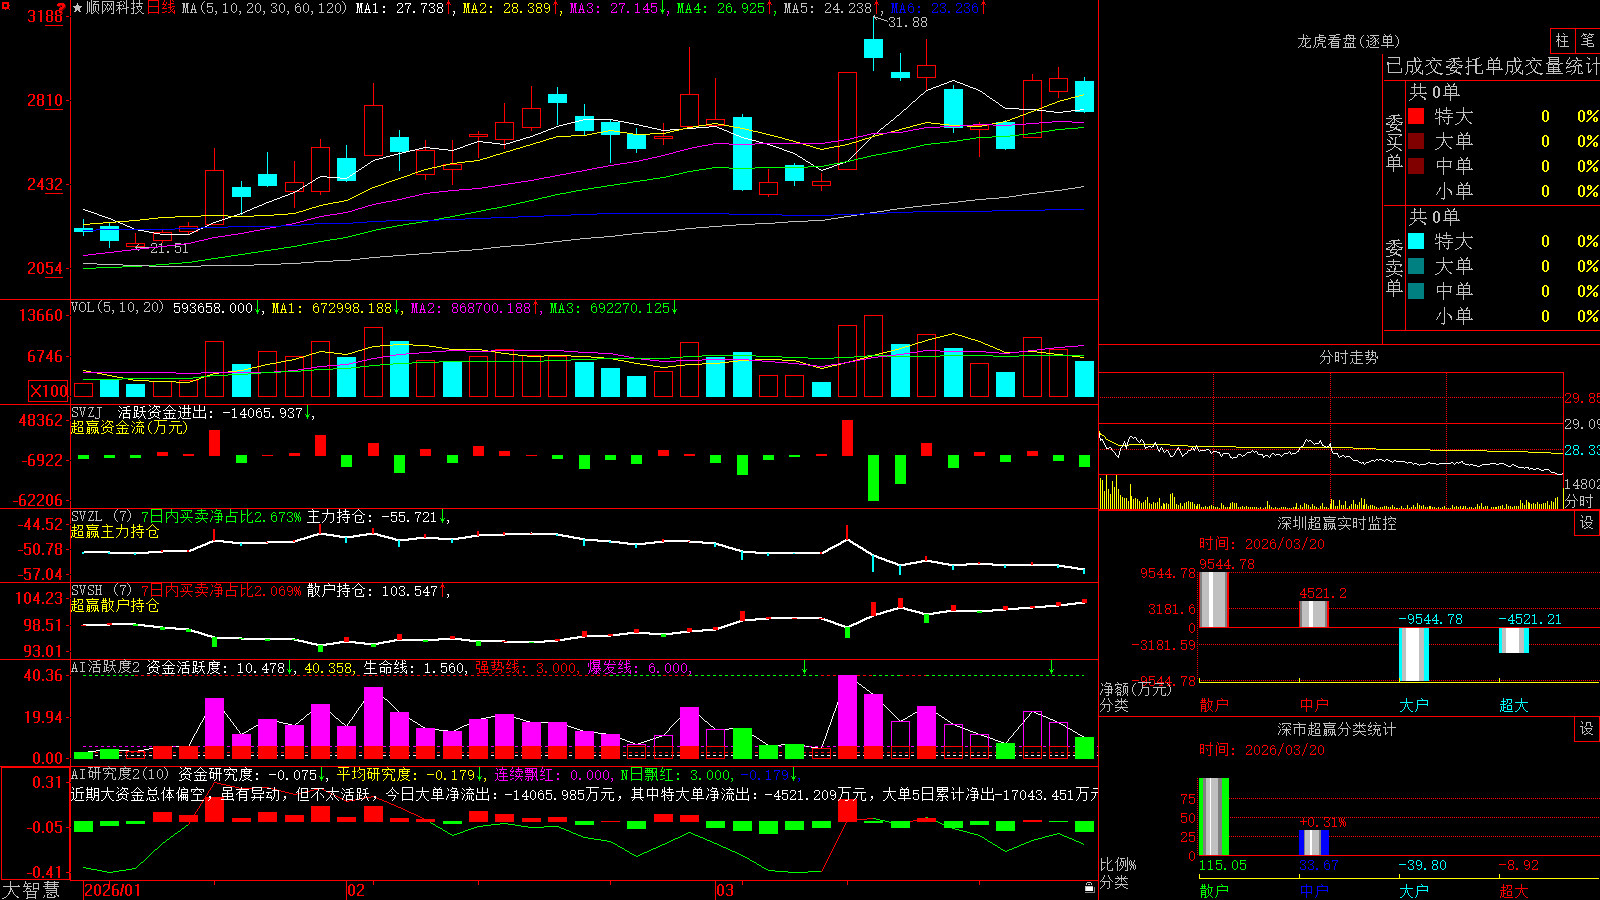Click the star icon beside 顺网科技

pyautogui.click(x=78, y=8)
